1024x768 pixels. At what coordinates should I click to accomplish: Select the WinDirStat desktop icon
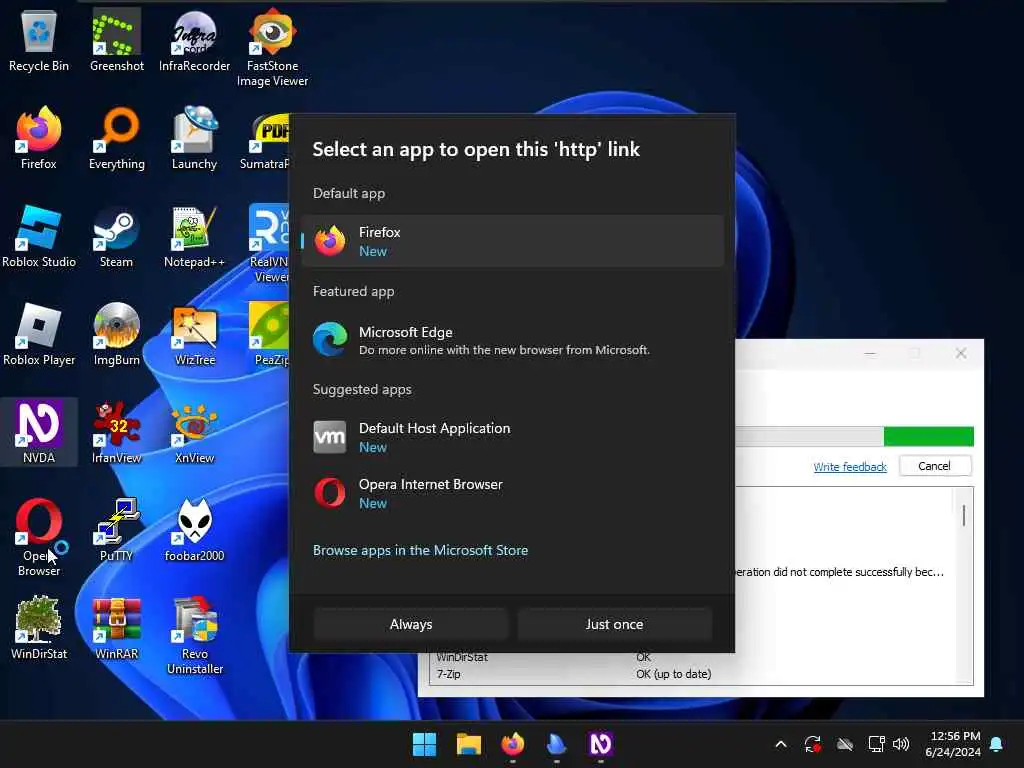tap(39, 628)
